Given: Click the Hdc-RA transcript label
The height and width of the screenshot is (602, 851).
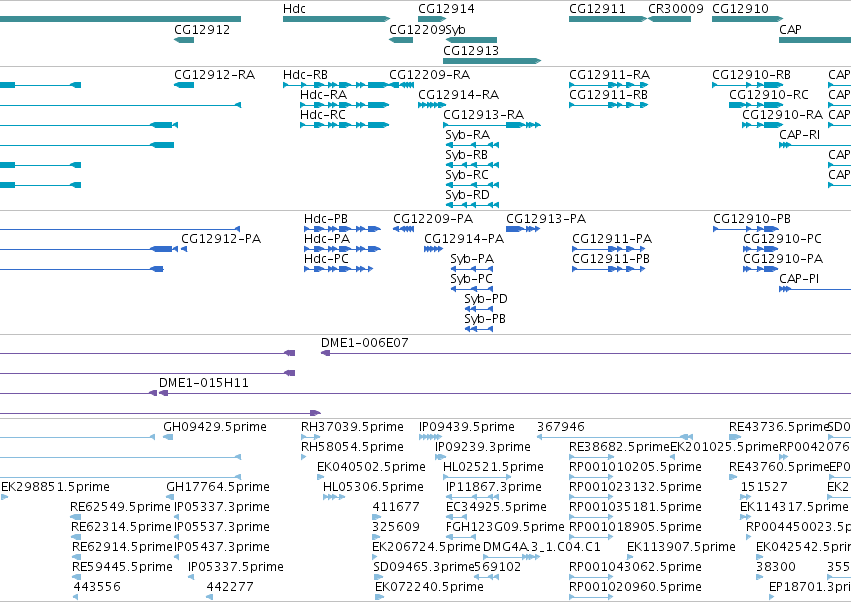Looking at the screenshot, I should (323, 95).
